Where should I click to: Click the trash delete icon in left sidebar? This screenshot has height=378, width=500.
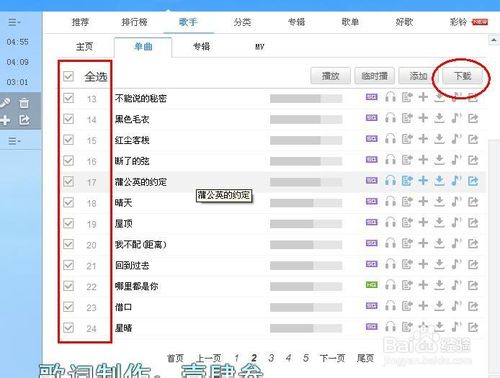pyautogui.click(x=24, y=103)
